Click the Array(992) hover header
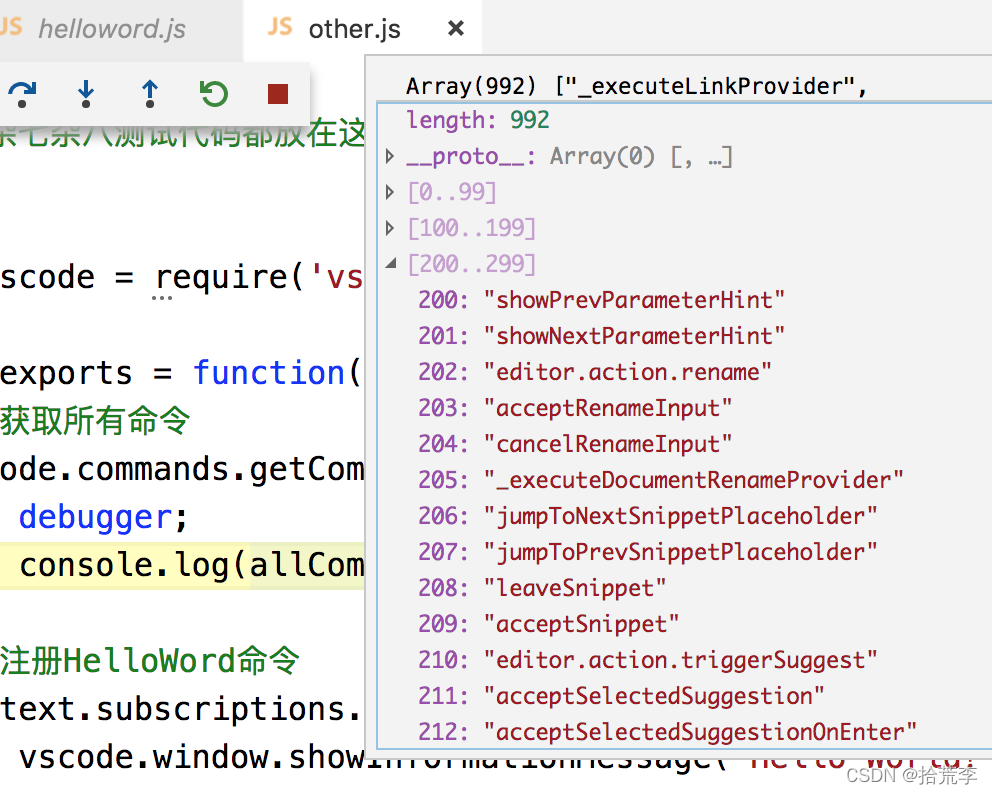The width and height of the screenshot is (992, 794). pos(636,86)
